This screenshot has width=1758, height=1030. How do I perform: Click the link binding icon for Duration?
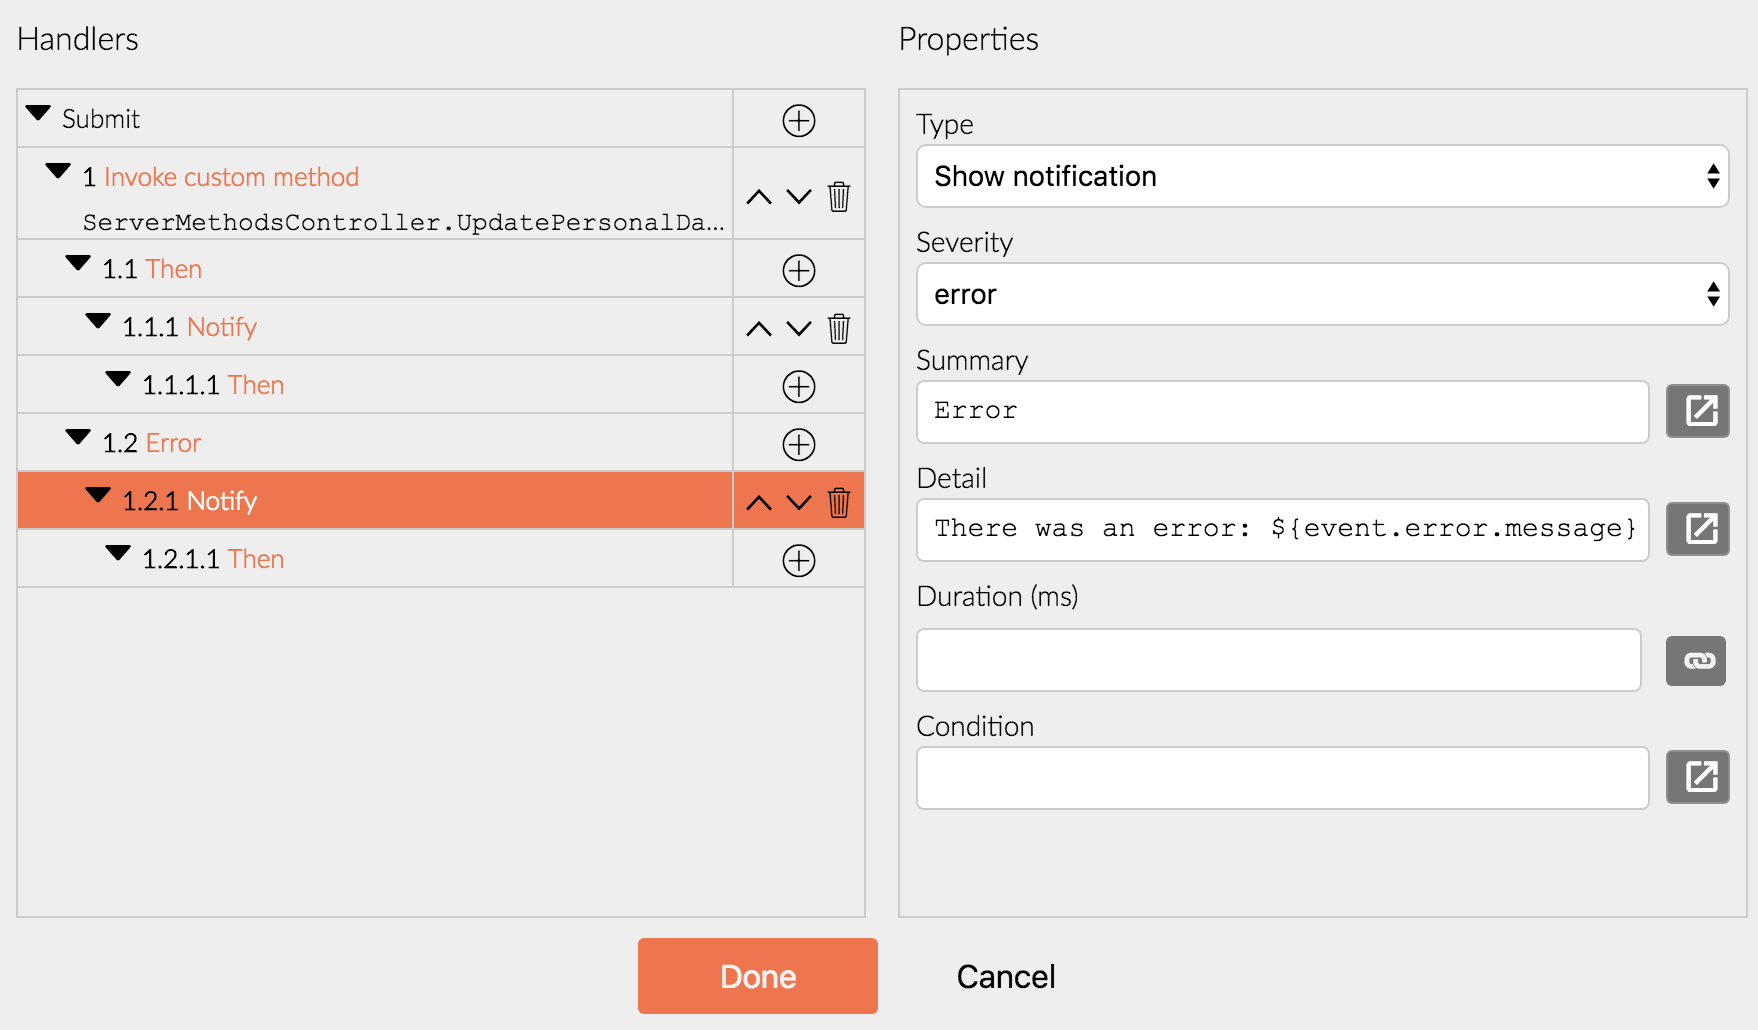[1696, 661]
